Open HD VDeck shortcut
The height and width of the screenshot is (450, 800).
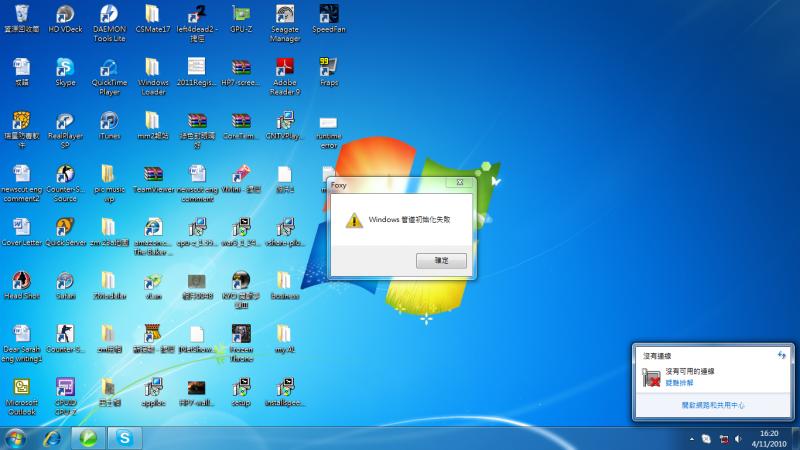coord(65,19)
